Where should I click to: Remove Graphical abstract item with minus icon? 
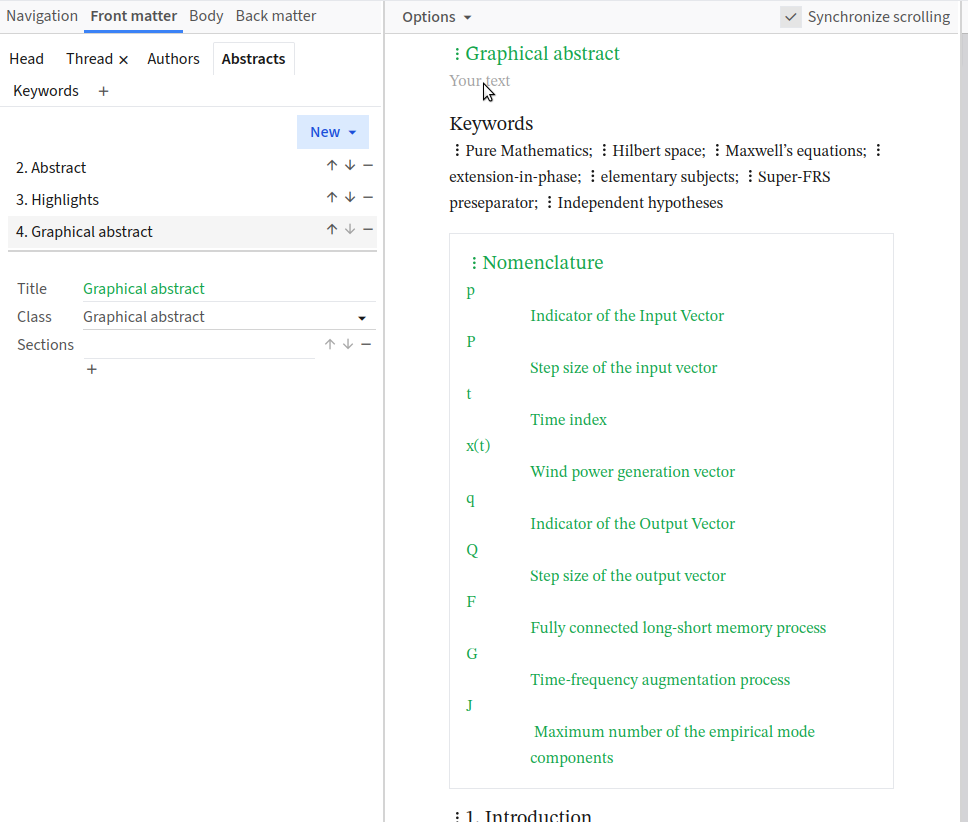pyautogui.click(x=368, y=230)
